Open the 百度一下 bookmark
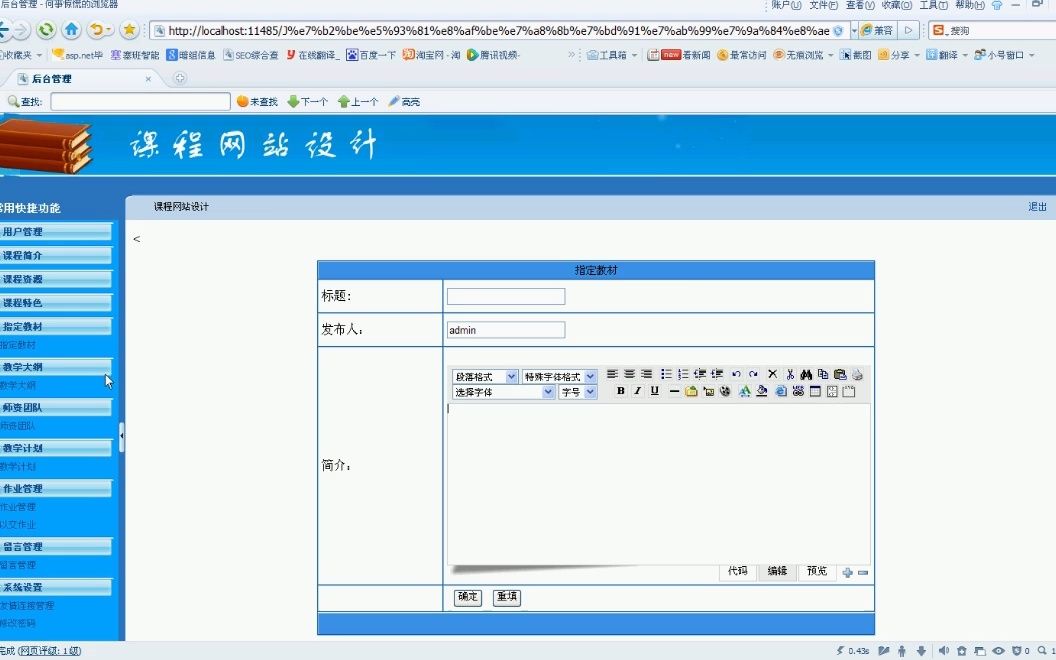1056x660 pixels. point(371,55)
